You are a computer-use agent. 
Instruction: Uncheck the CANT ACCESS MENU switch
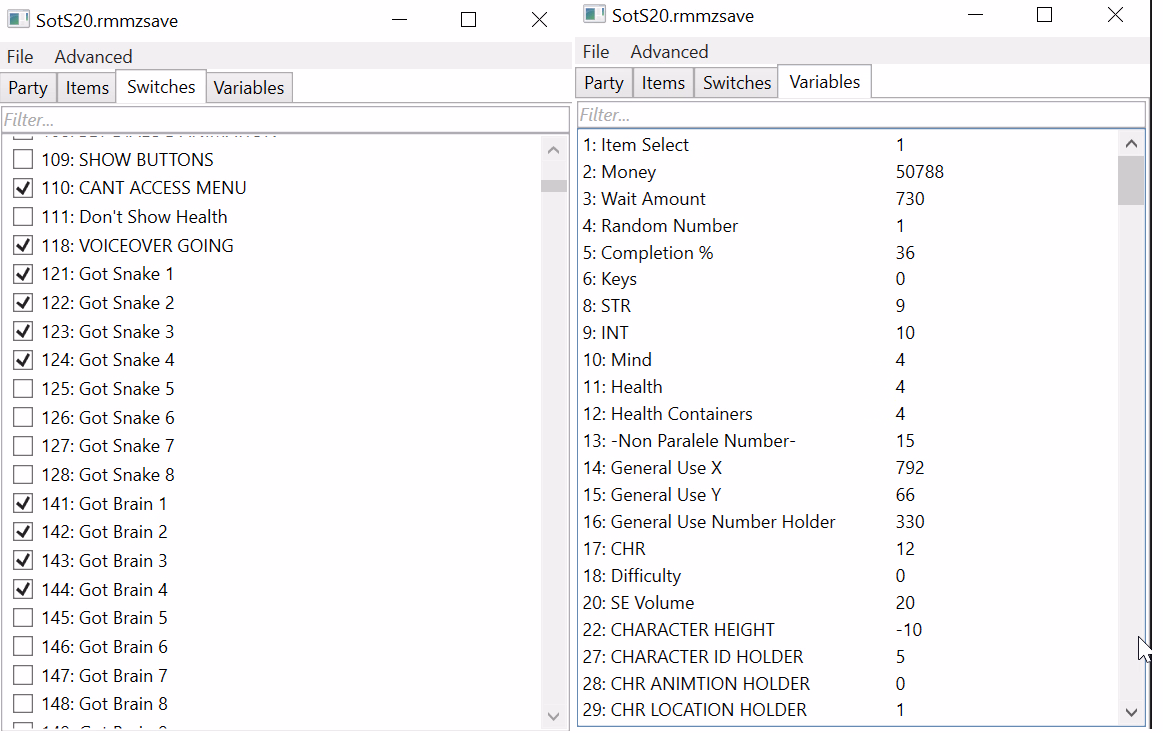click(x=23, y=188)
